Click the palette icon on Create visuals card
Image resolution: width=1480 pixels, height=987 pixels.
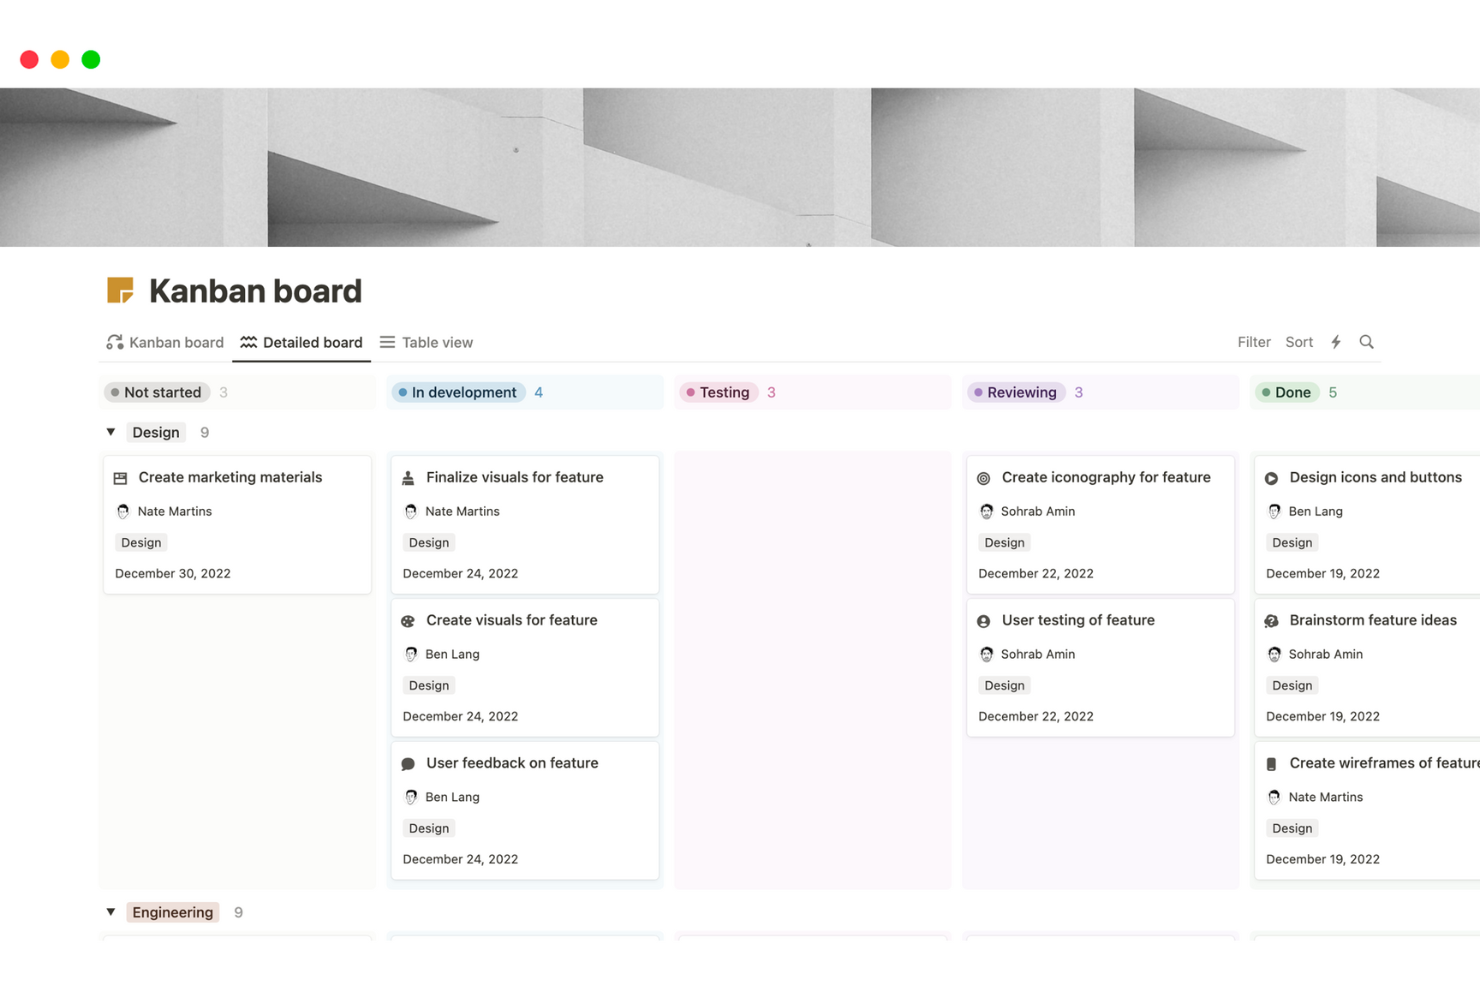[x=410, y=620]
